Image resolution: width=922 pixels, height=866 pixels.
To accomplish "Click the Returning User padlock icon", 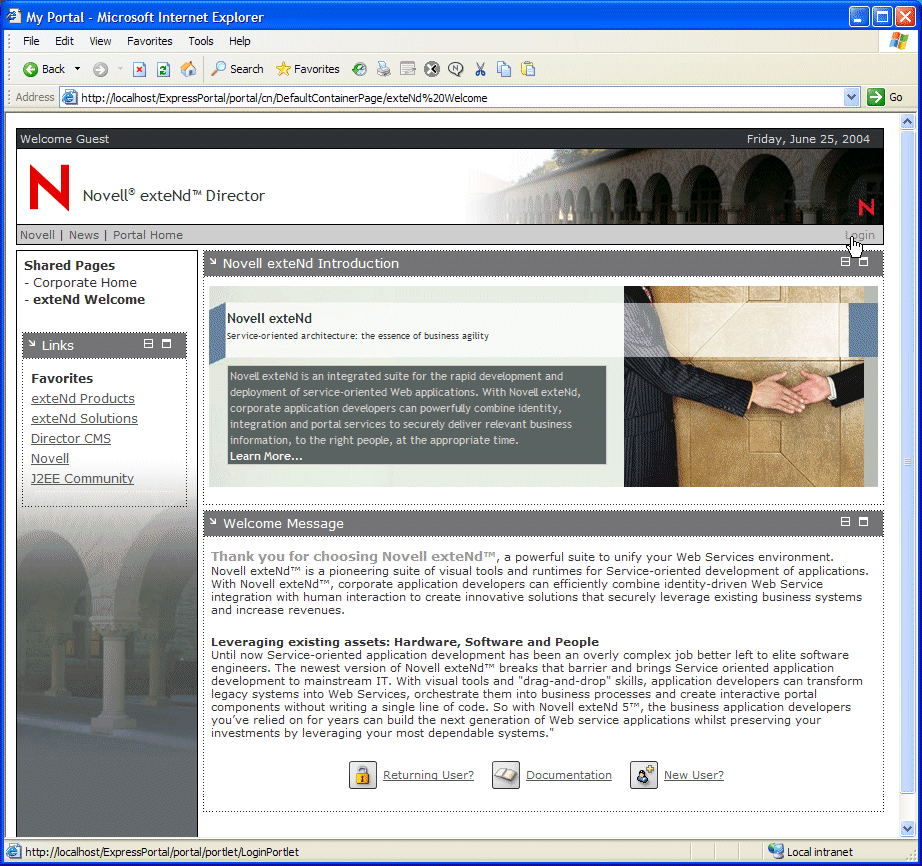I will click(x=363, y=775).
